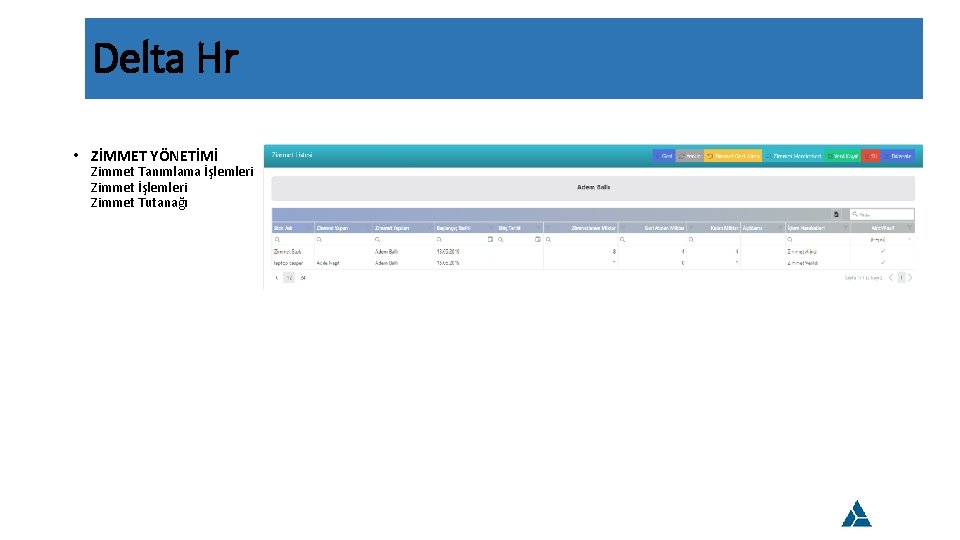Click the Delta Hr slide title
960x540 pixels.
coord(165,58)
